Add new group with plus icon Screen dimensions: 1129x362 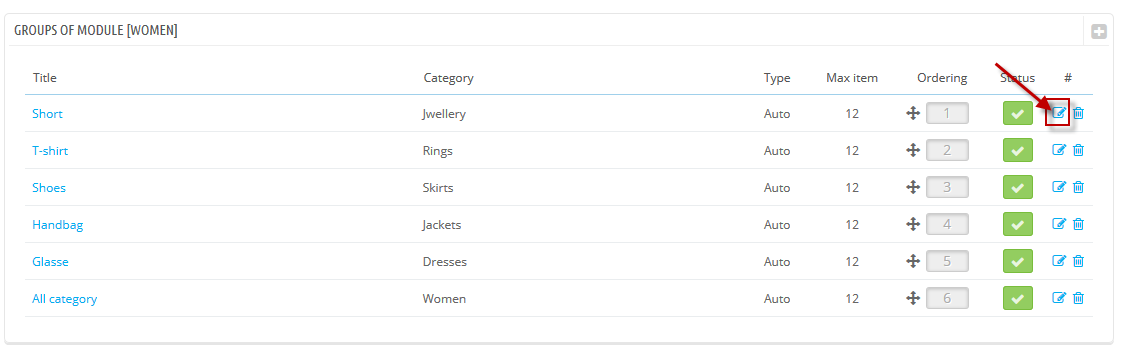[1099, 32]
